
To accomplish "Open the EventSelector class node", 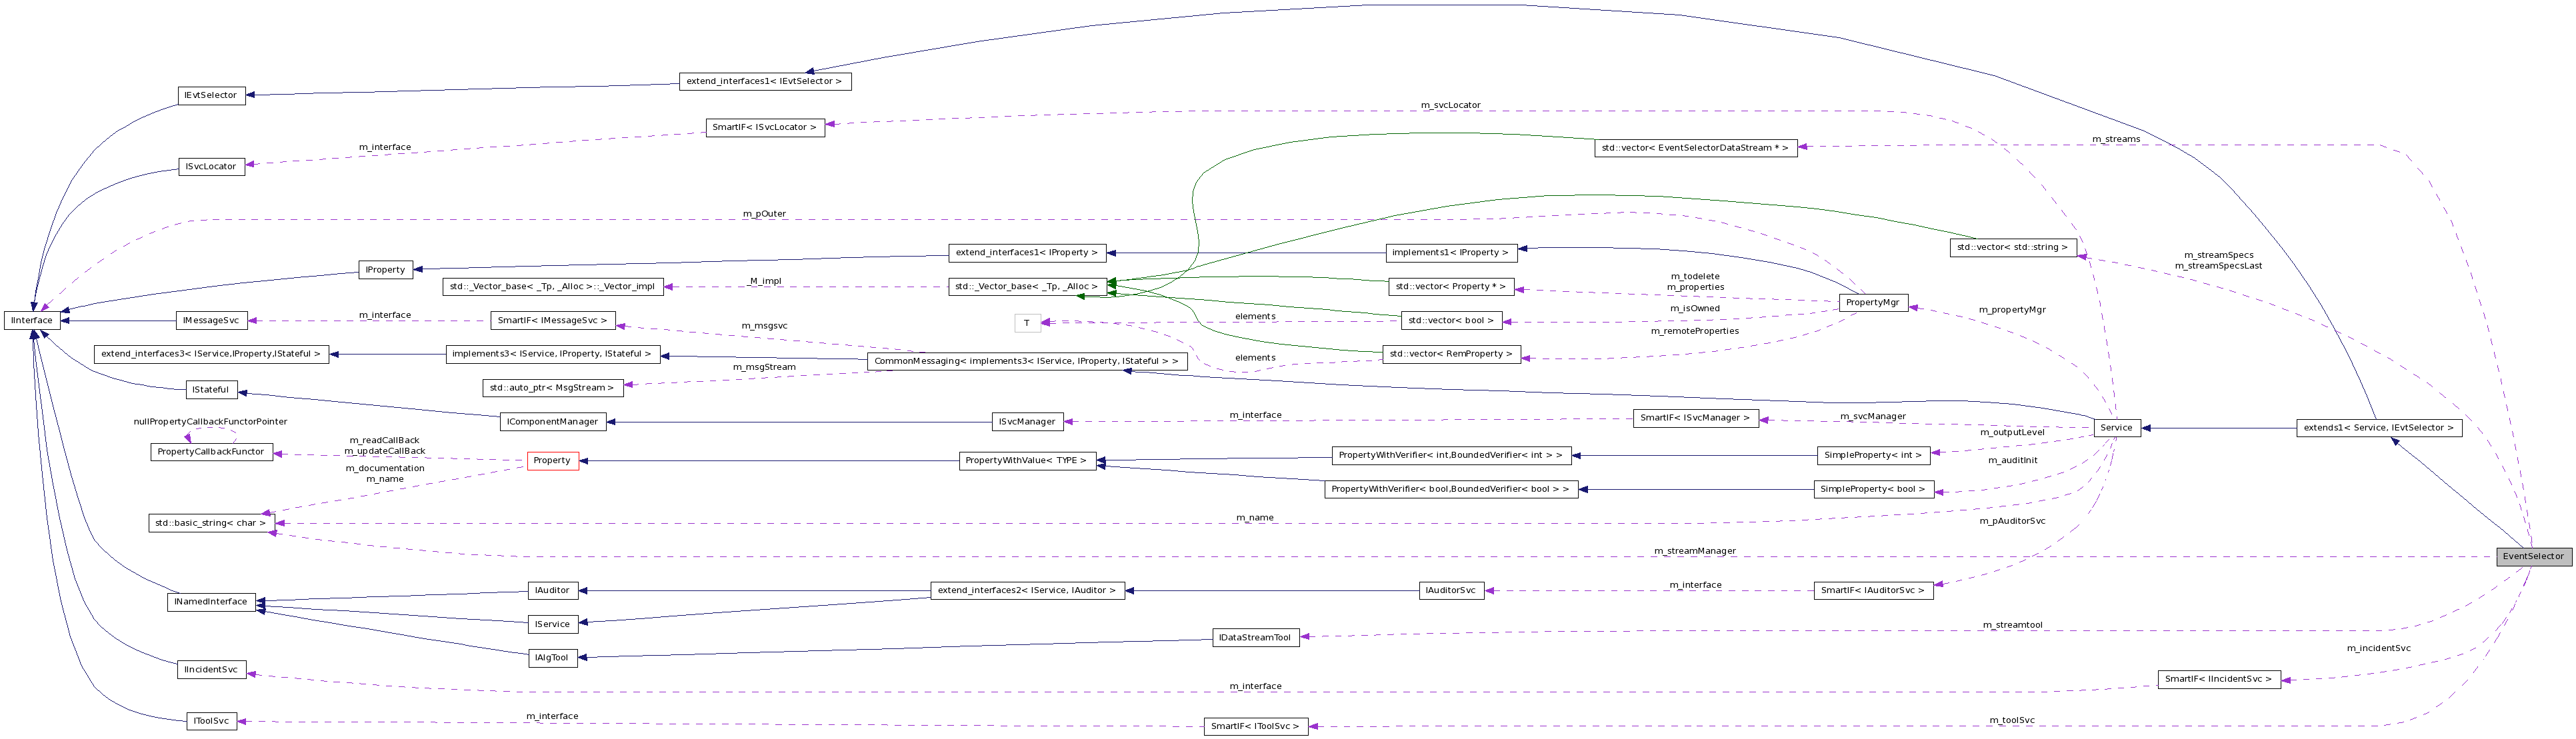I will pos(2534,556).
